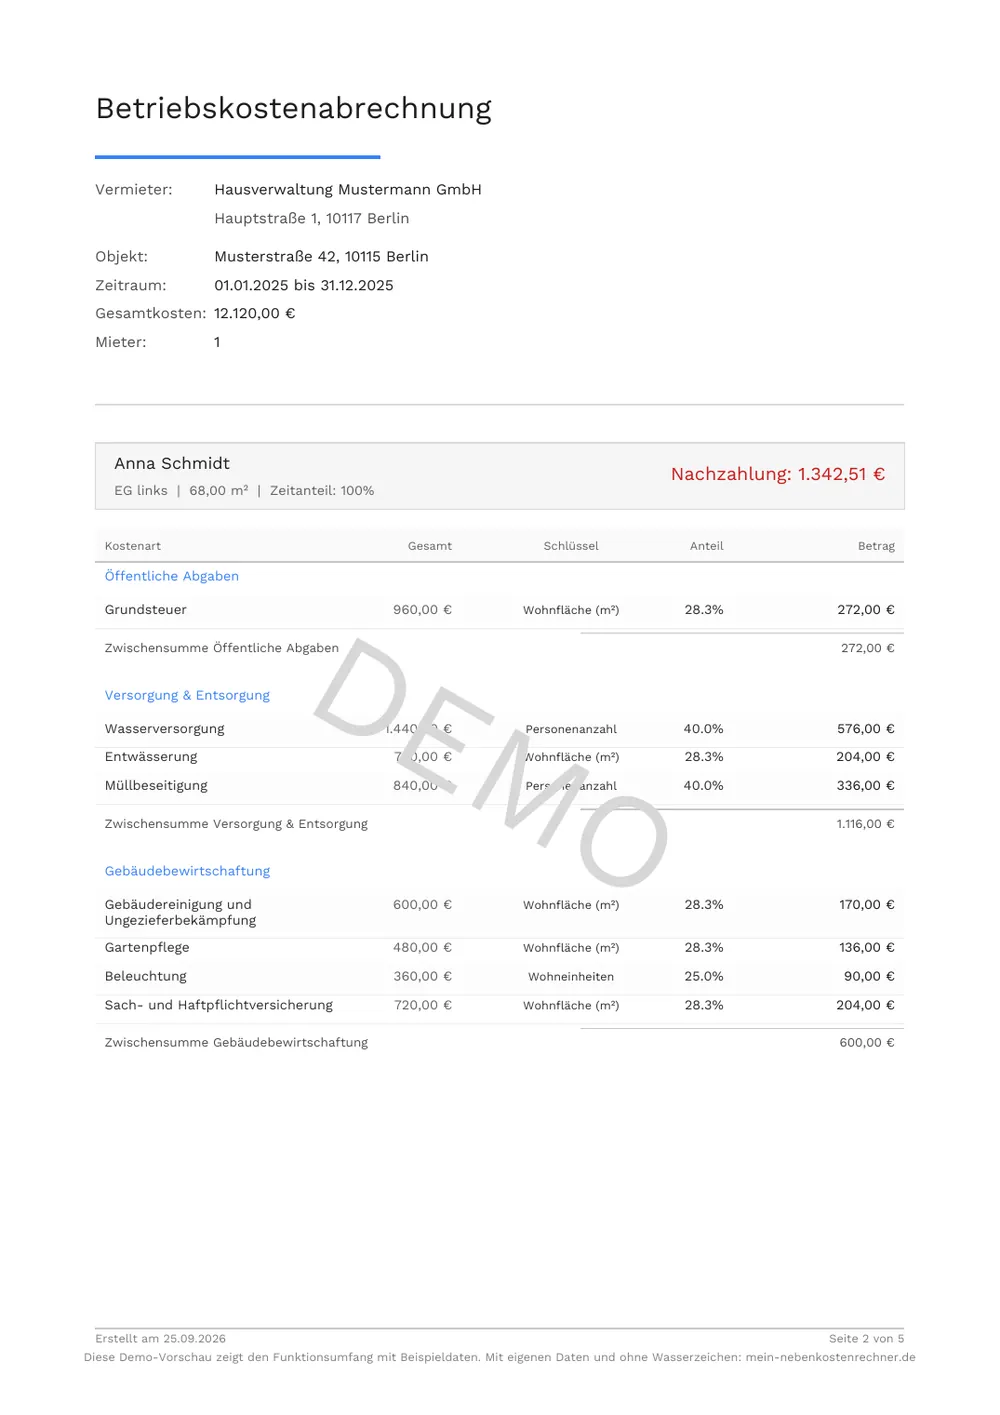Click the Müllbeseitigung row label
This screenshot has width=1000, height=1415.
(156, 786)
